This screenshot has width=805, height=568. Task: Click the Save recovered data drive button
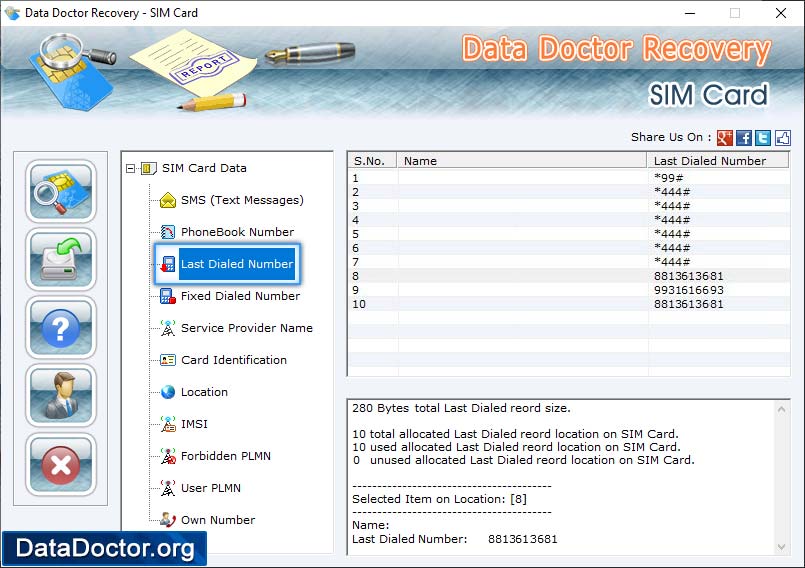pyautogui.click(x=61, y=259)
